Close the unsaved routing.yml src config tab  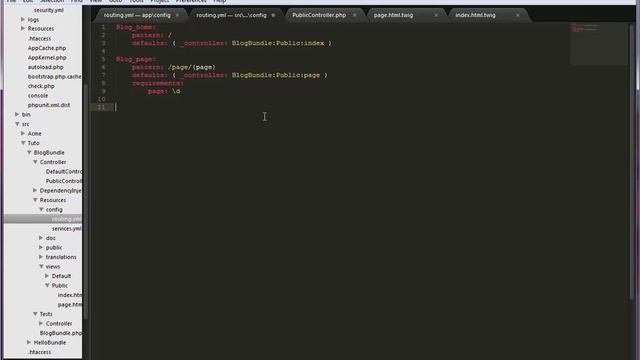tap(273, 15)
